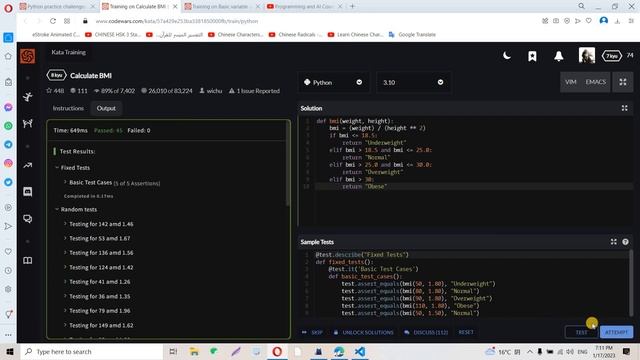The image size is (640, 360).
Task: Open DISCUSS (112) link
Action: click(426, 332)
